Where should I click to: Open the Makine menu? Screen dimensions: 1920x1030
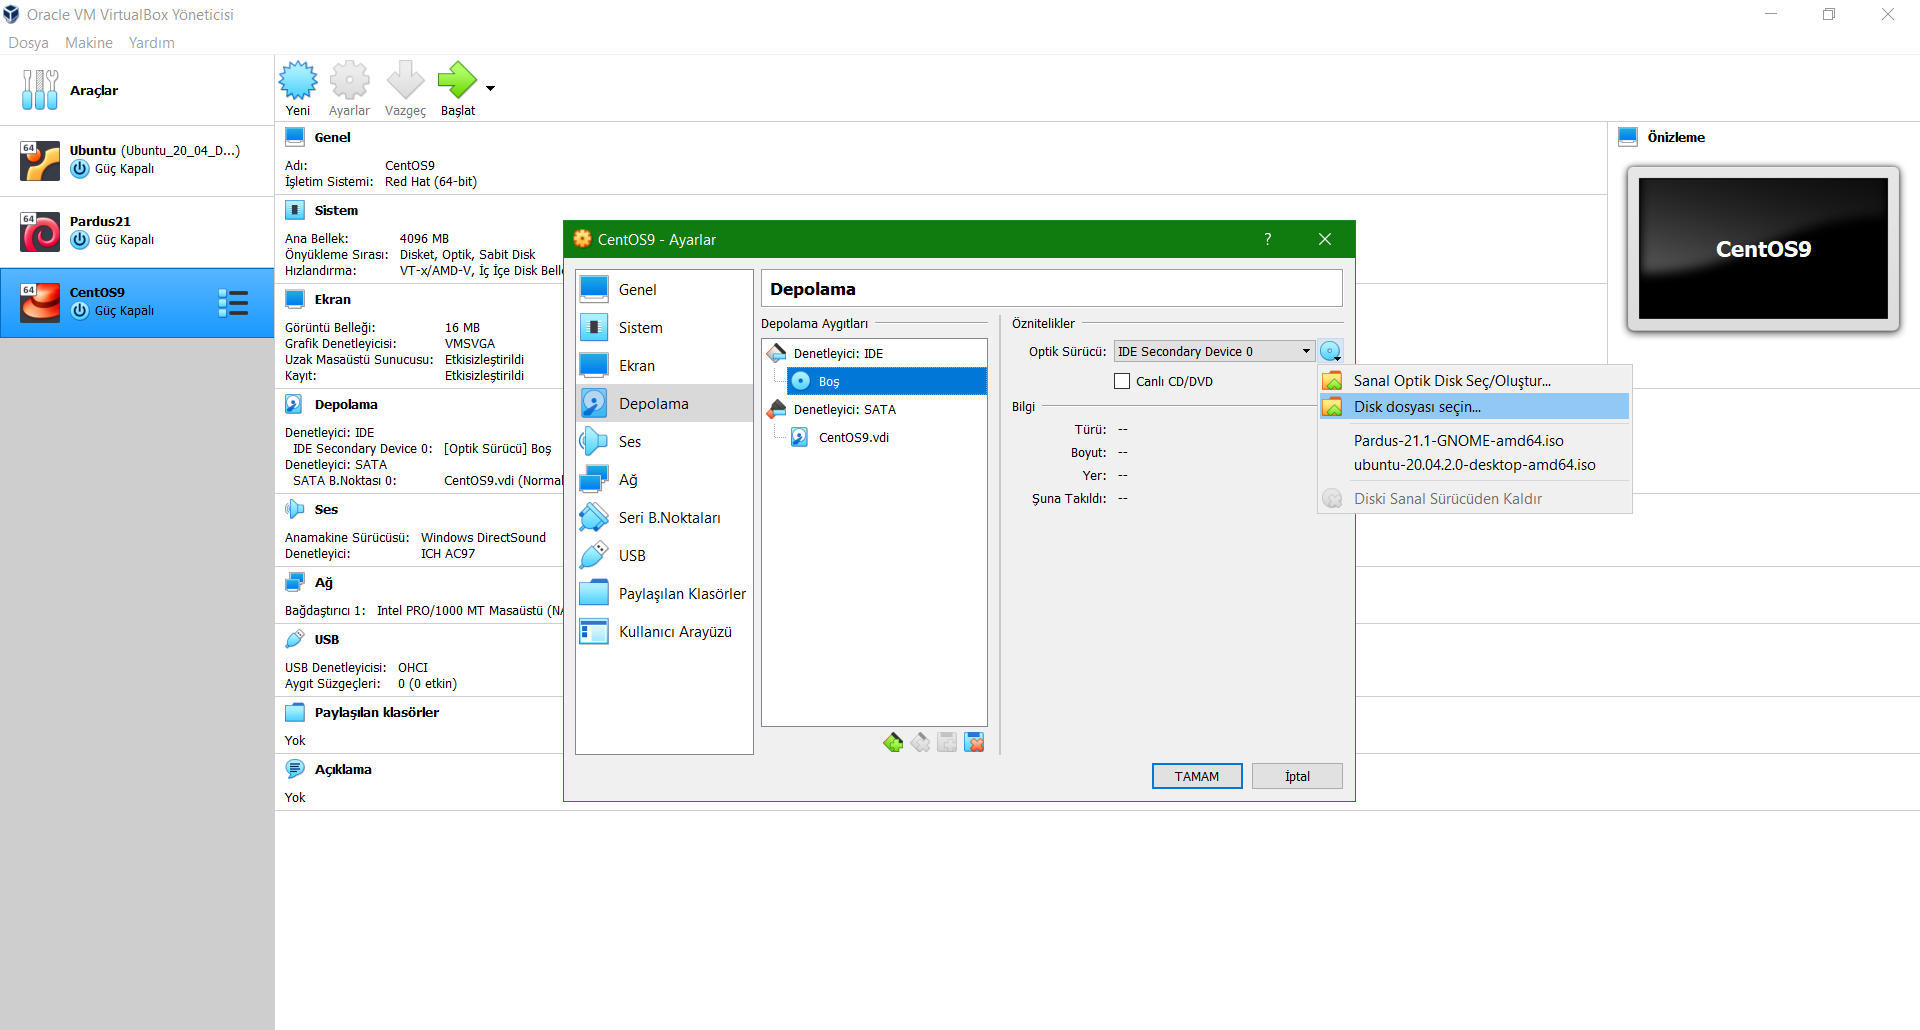point(89,43)
